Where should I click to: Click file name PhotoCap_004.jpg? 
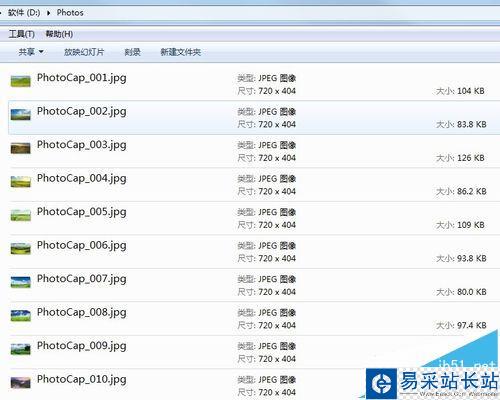pyautogui.click(x=82, y=179)
